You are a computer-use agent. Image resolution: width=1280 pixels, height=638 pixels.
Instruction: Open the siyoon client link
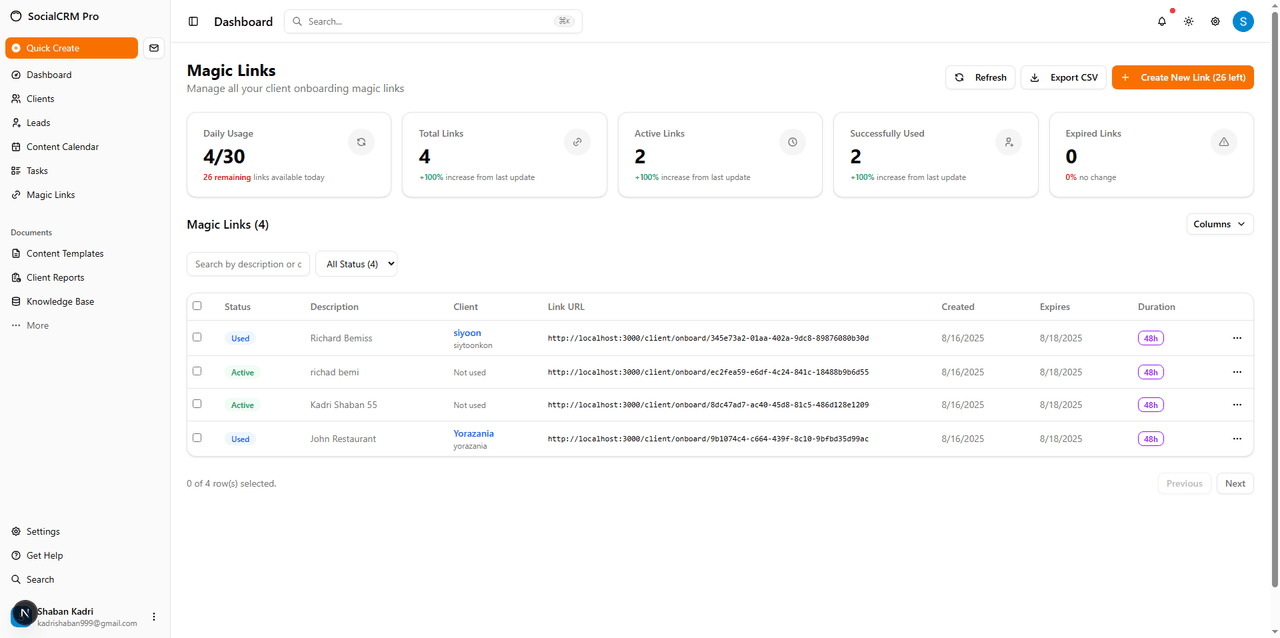click(467, 332)
